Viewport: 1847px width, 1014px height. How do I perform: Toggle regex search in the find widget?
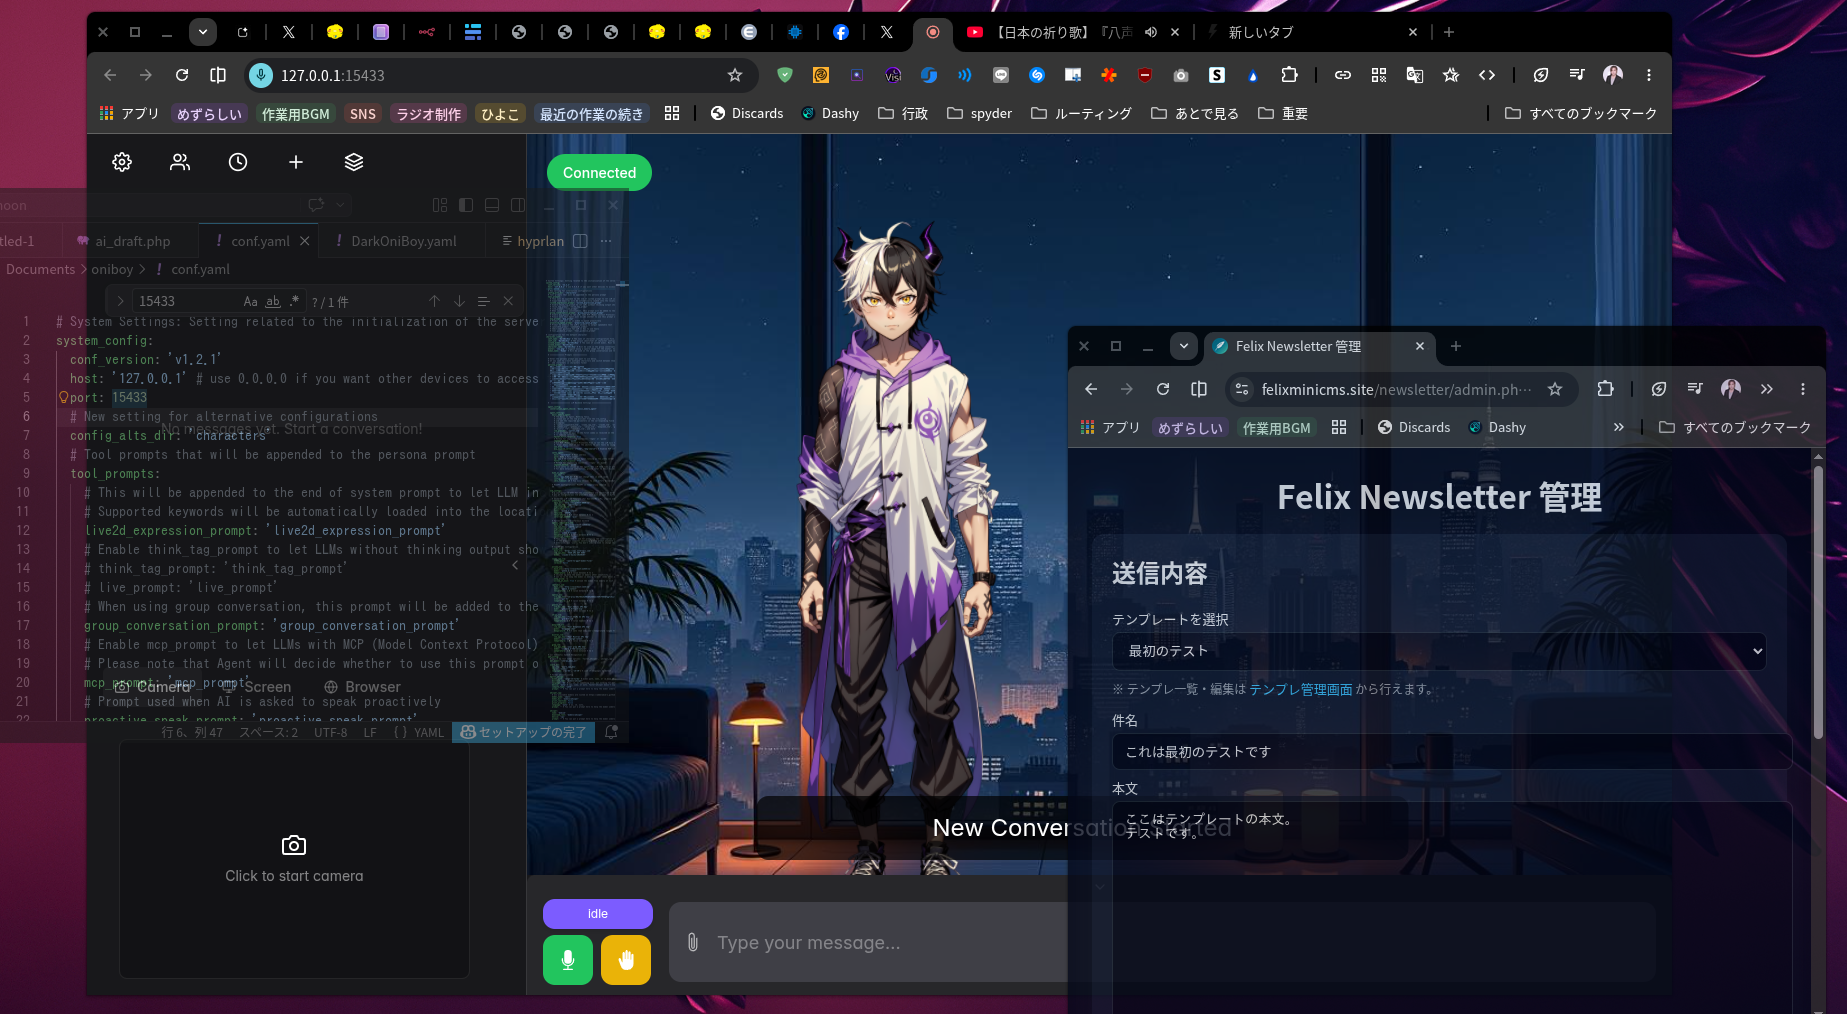(294, 301)
